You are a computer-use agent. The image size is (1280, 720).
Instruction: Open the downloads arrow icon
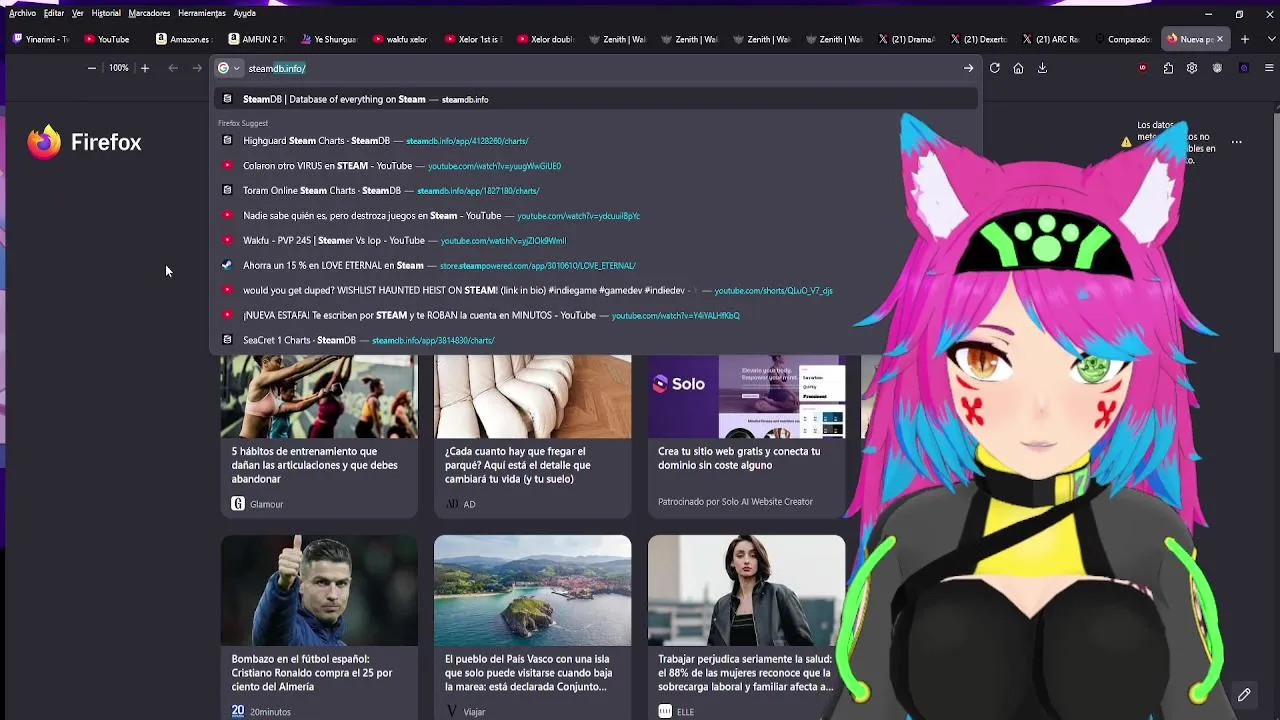[1042, 68]
